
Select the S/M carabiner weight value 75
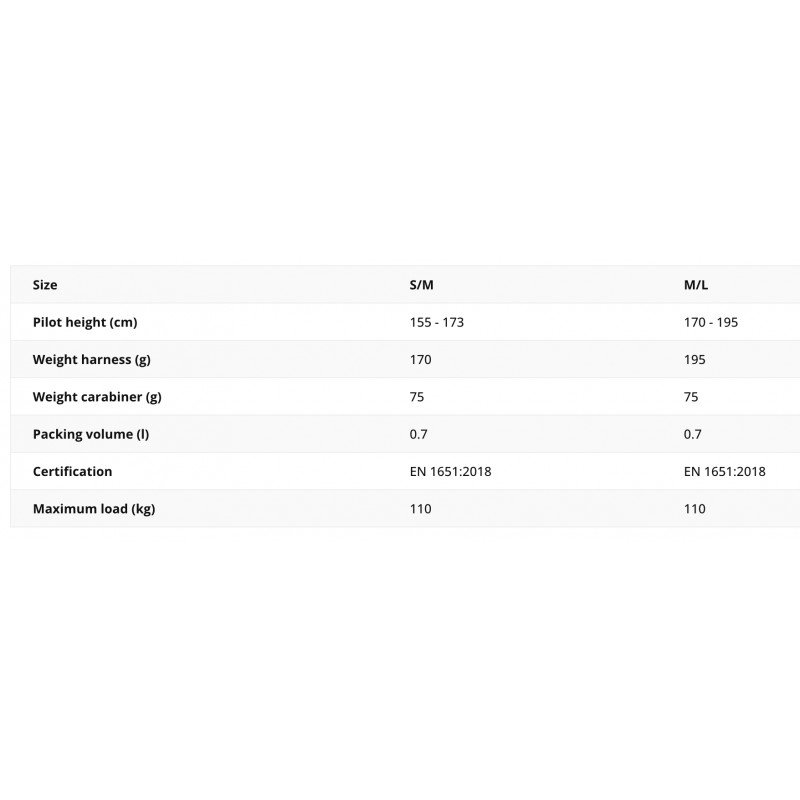(417, 397)
